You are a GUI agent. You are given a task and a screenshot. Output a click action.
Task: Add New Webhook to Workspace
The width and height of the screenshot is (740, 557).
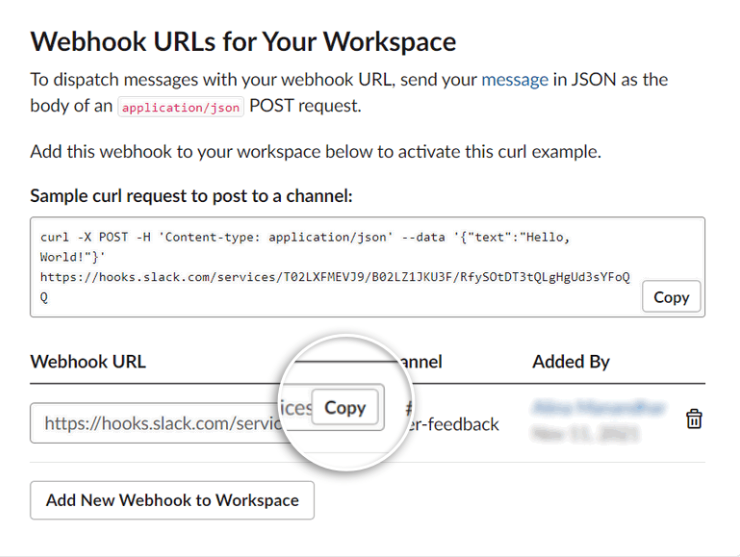click(172, 500)
